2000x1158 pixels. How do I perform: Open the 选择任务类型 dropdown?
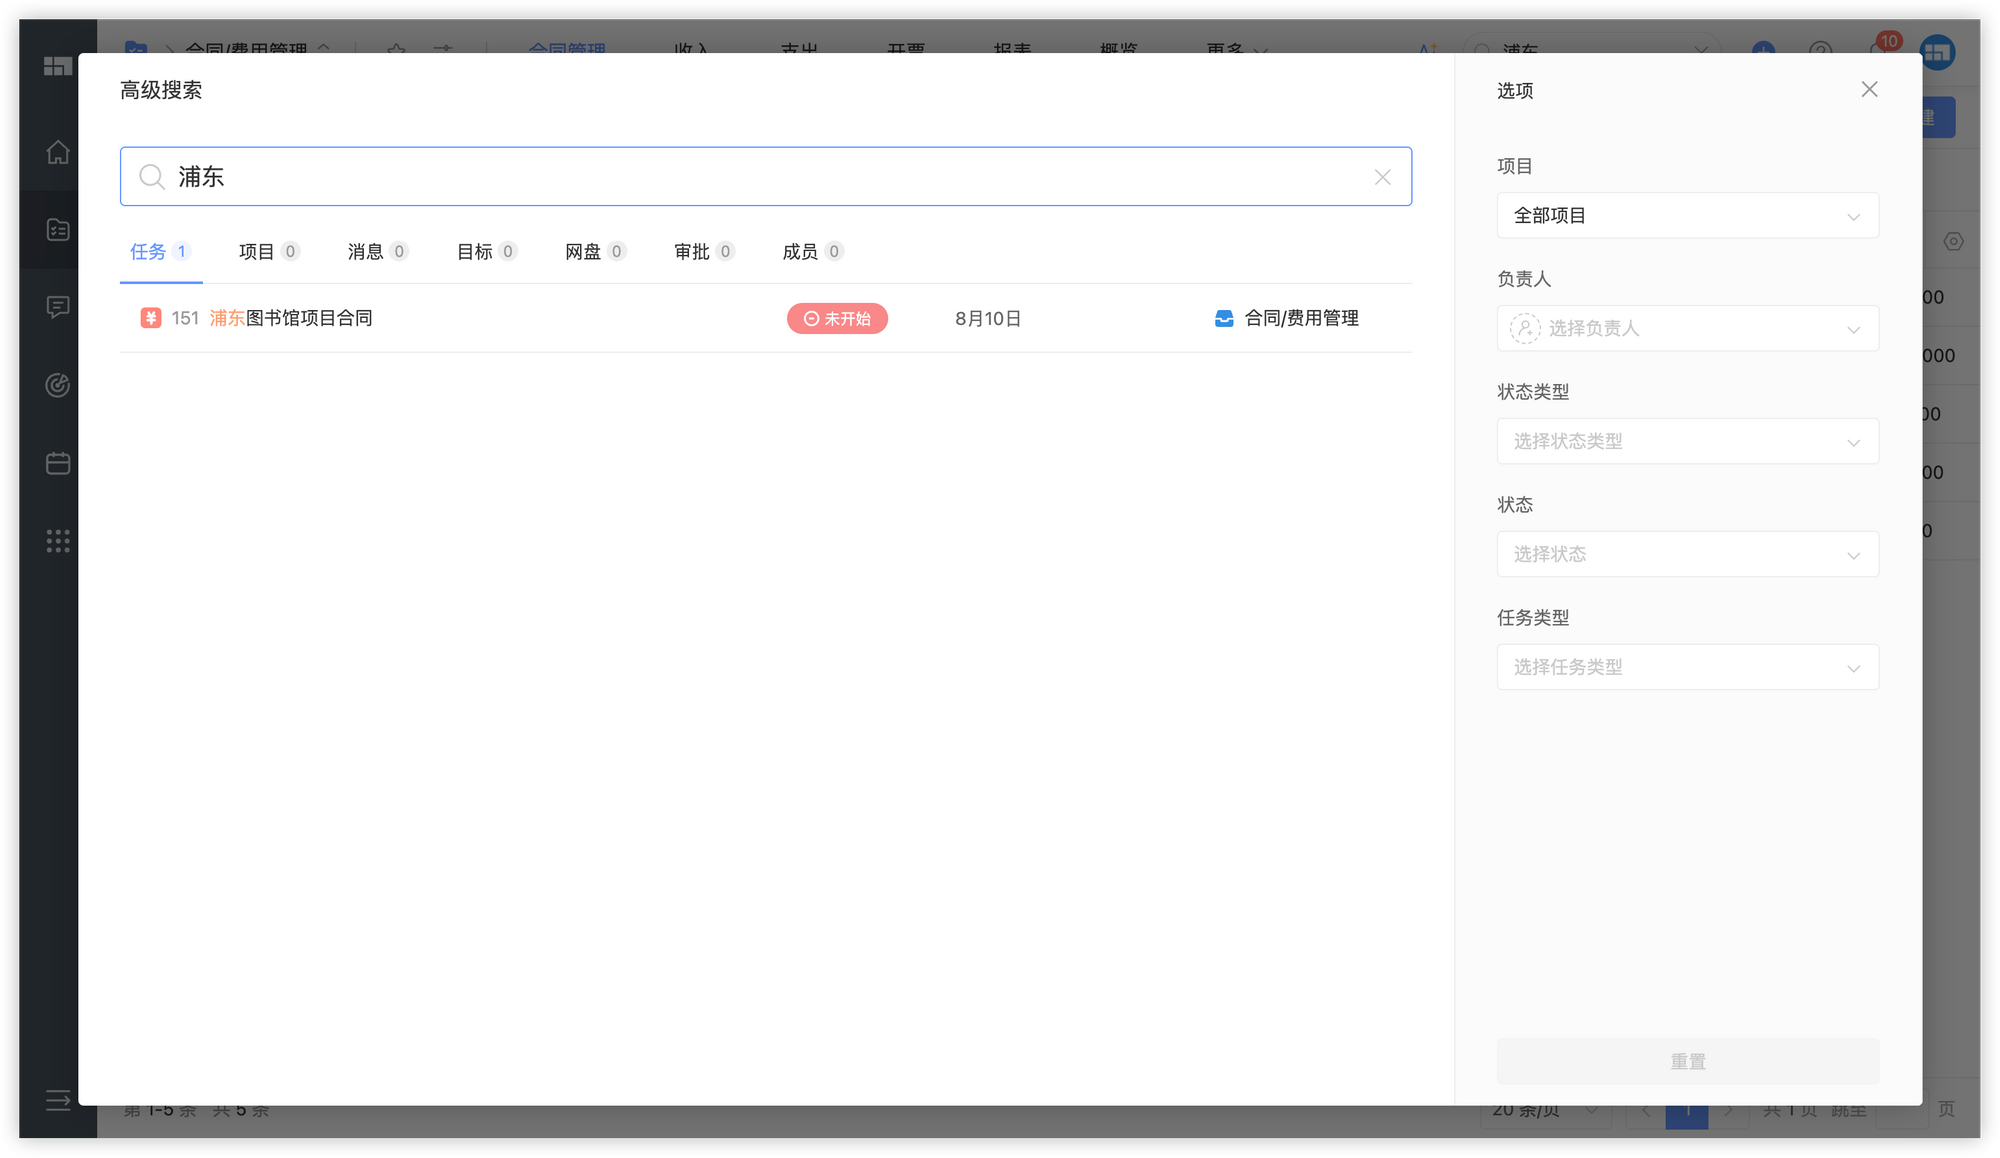click(x=1687, y=667)
